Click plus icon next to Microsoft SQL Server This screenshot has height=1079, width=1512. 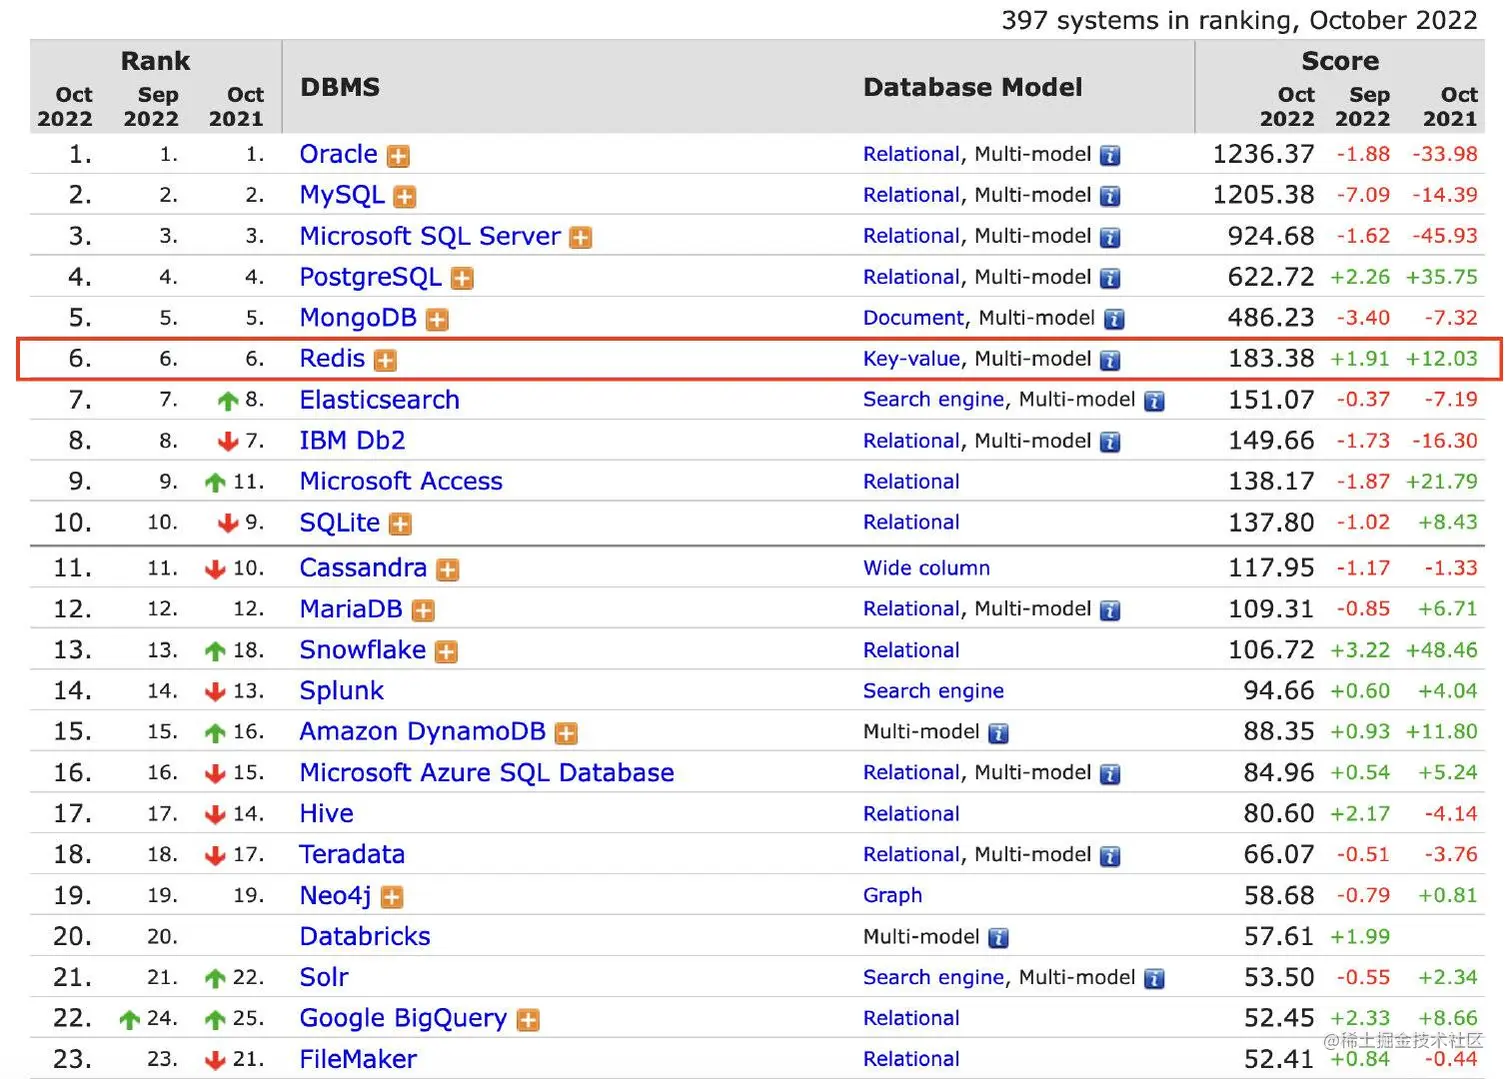[x=580, y=238]
